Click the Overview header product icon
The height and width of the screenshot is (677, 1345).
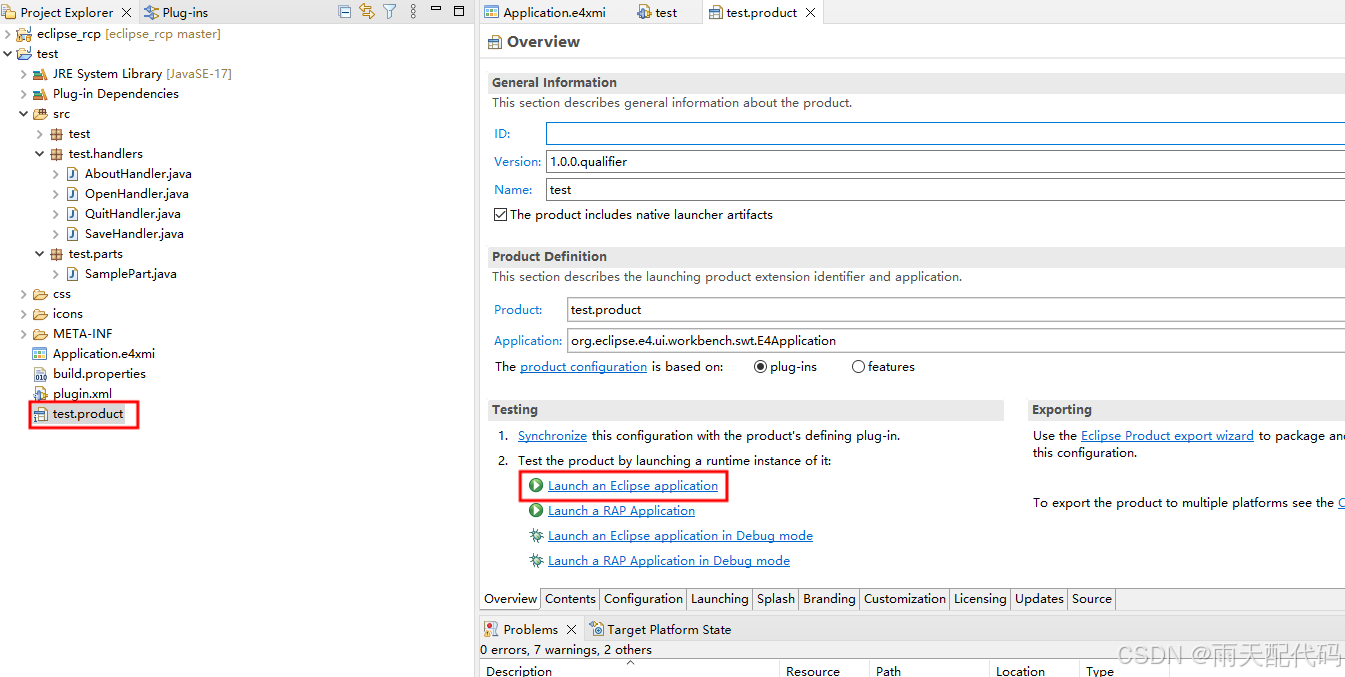click(494, 42)
